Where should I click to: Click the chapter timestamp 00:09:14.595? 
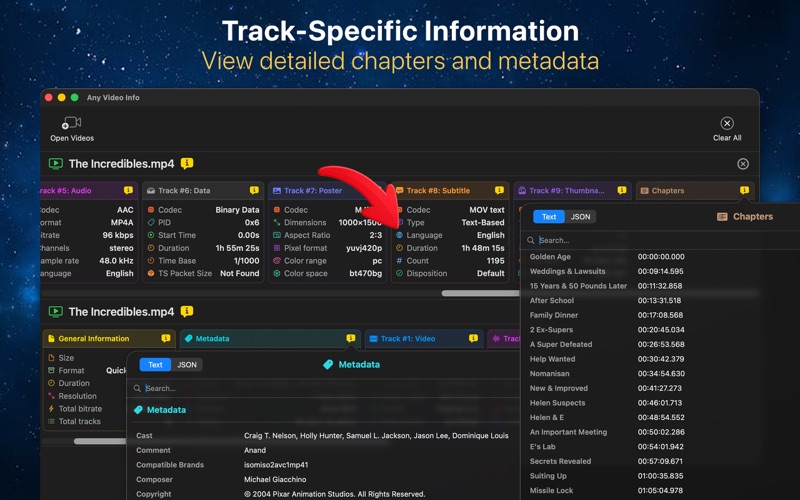[x=660, y=271]
